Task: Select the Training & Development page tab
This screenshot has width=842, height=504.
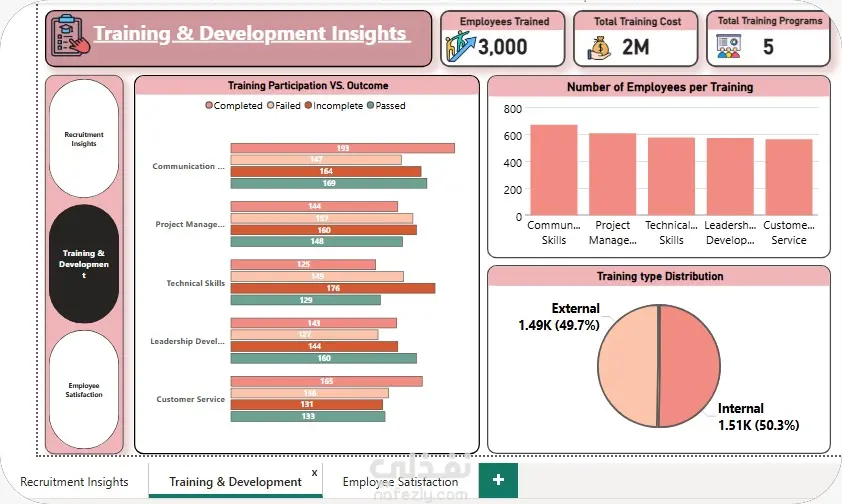Action: (235, 482)
